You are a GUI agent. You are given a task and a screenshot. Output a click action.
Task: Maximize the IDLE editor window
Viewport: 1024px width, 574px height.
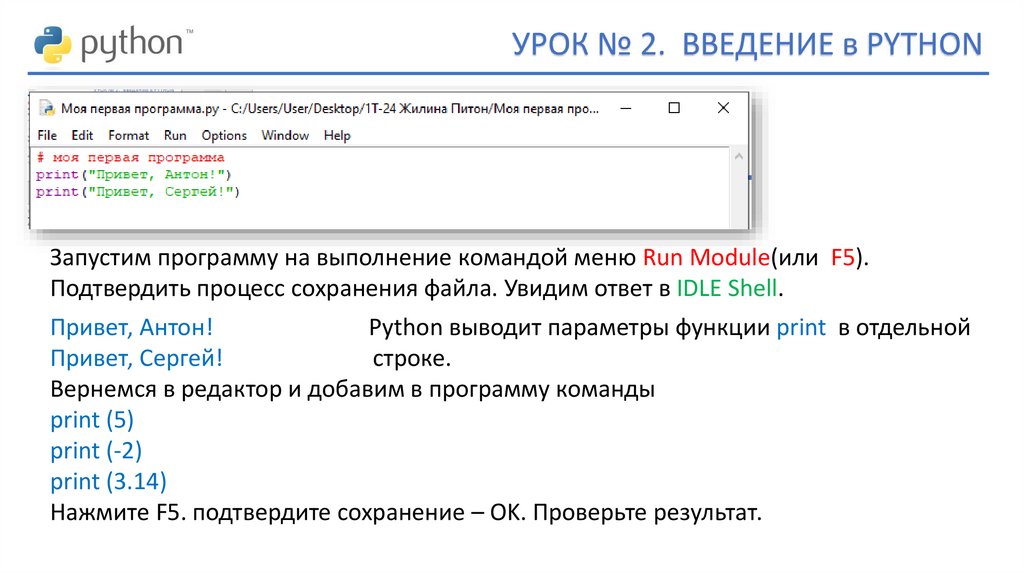pos(674,108)
